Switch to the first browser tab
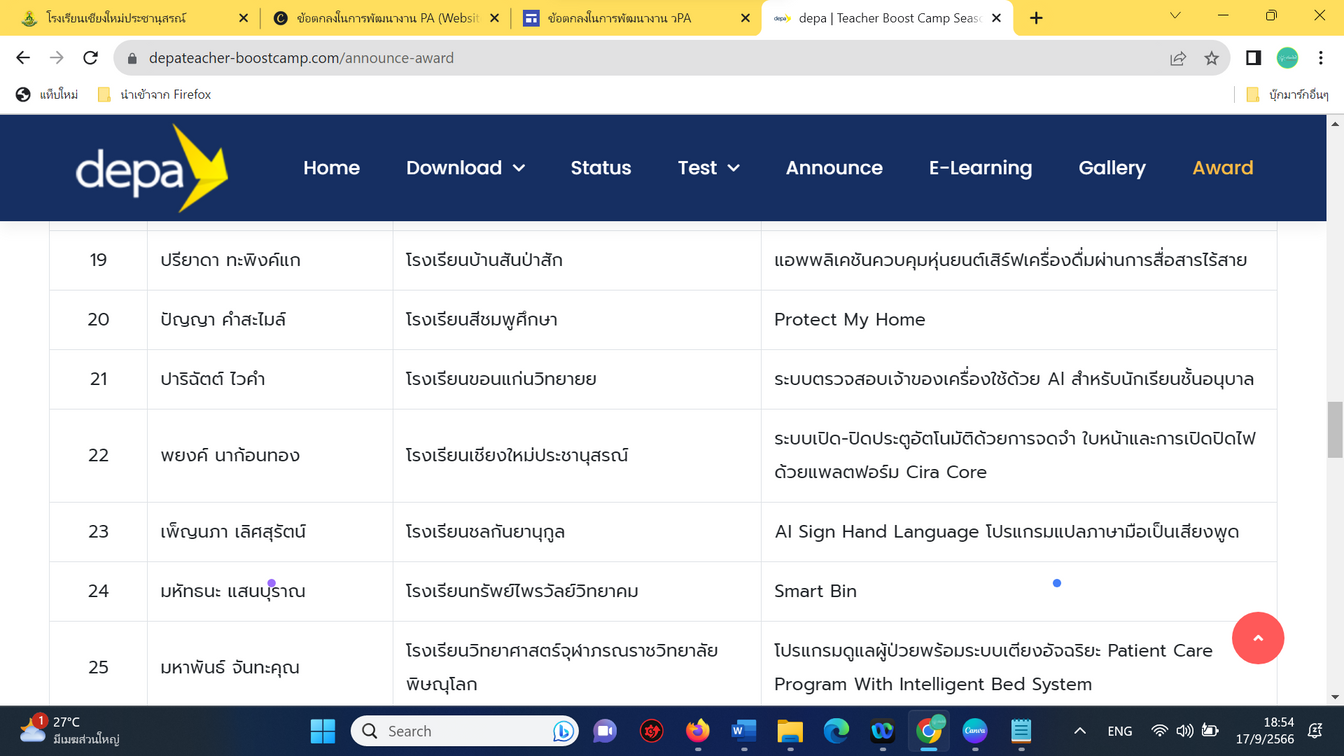Screen dimensions: 1344x756 (x=130, y=18)
